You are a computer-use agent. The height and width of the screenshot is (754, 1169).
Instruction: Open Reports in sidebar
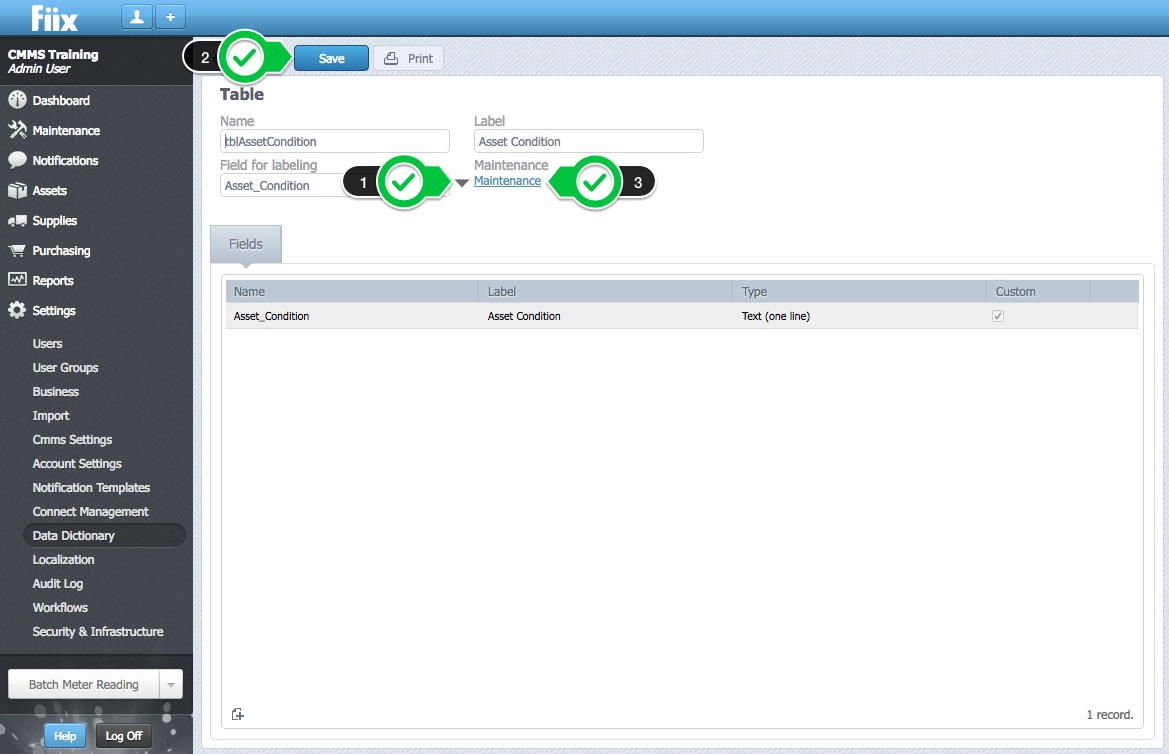pyautogui.click(x=53, y=280)
